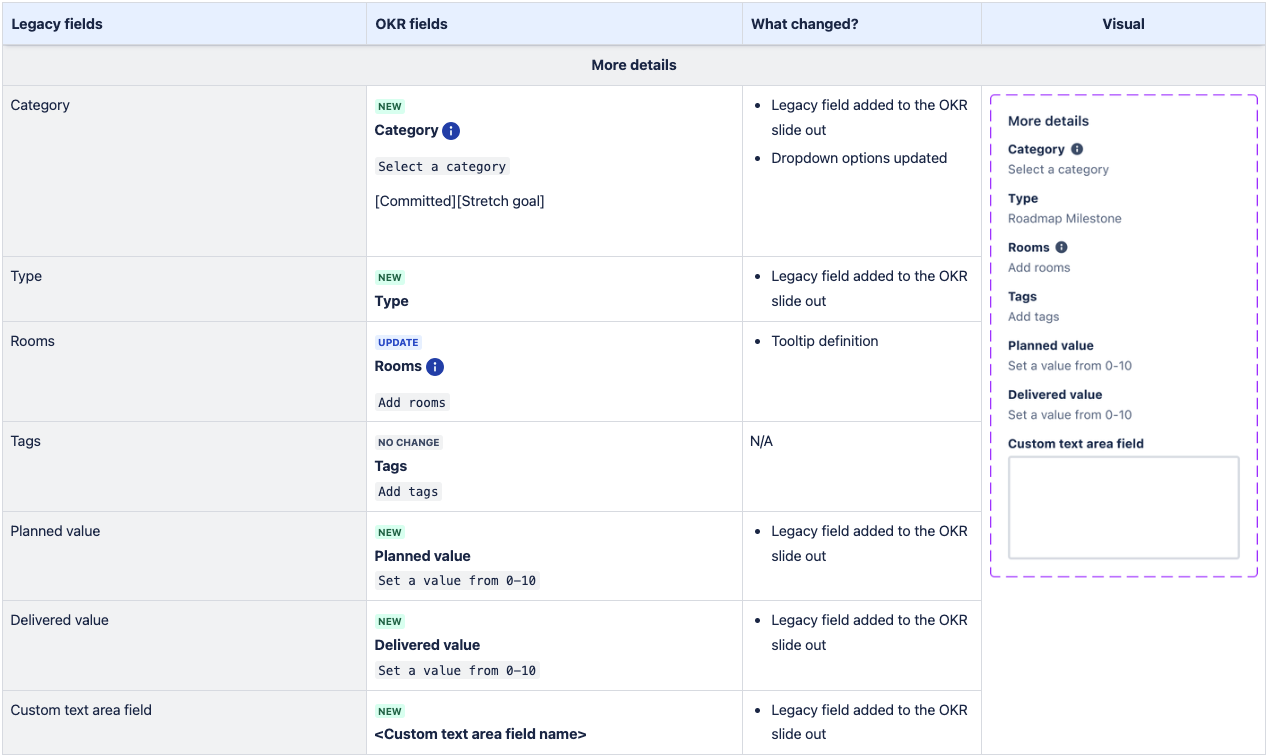Click 'Custom text area field' in Legacy fields column
This screenshot has height=755, width=1266.
pyautogui.click(x=81, y=710)
